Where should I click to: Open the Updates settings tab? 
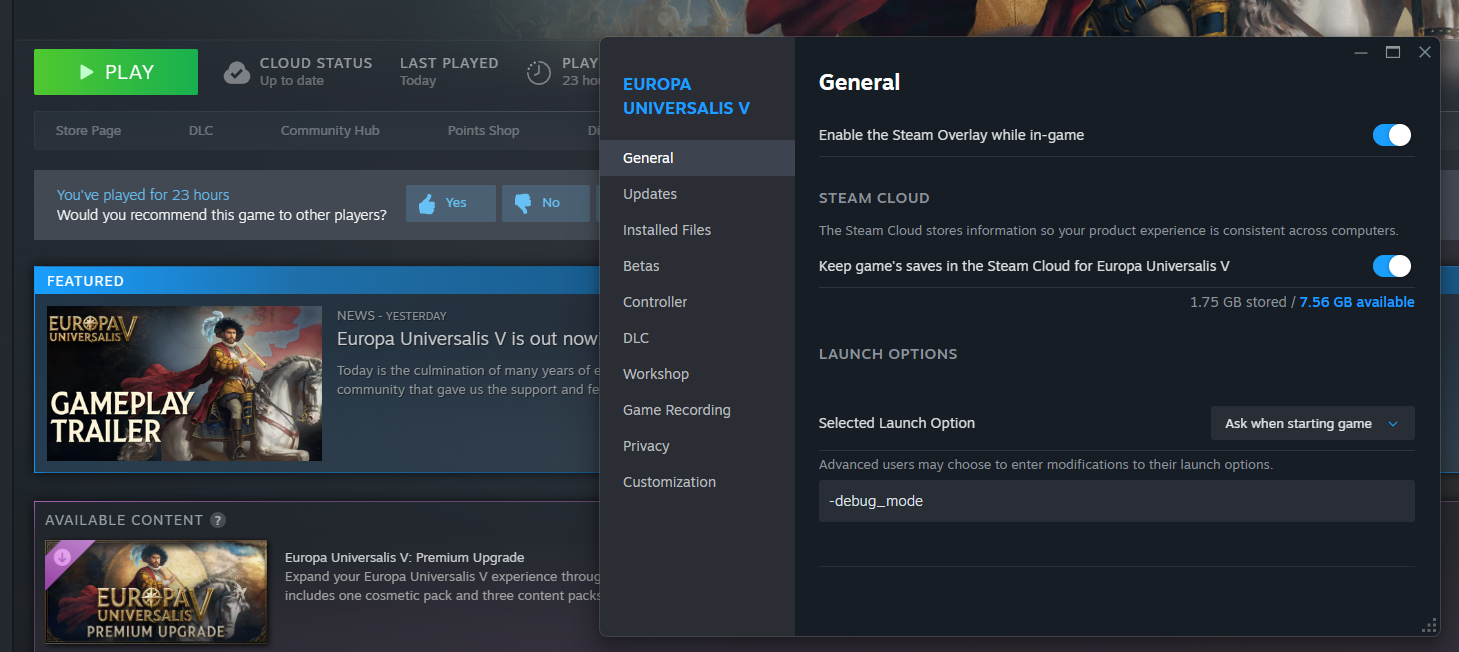[697, 194]
